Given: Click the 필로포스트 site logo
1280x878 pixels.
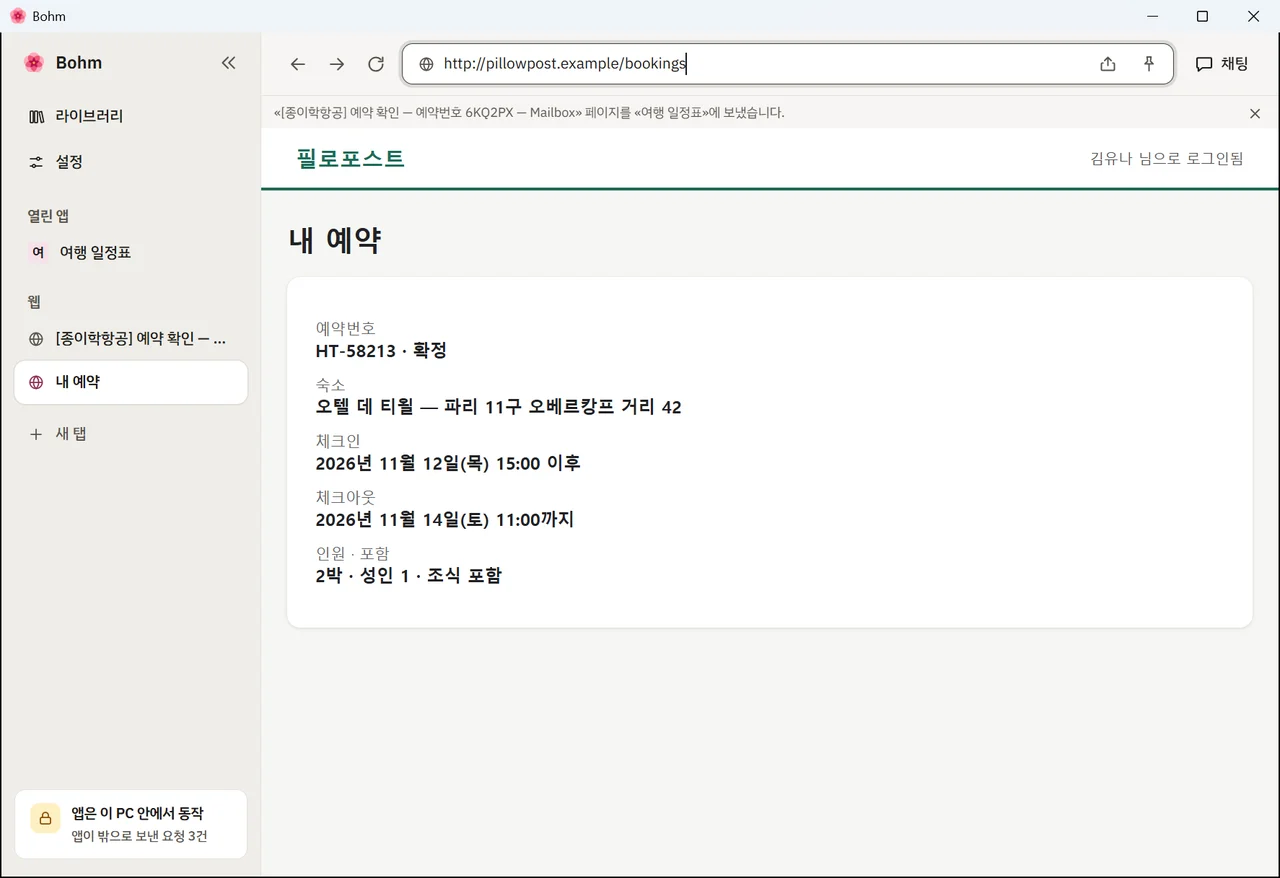Looking at the screenshot, I should coord(350,158).
